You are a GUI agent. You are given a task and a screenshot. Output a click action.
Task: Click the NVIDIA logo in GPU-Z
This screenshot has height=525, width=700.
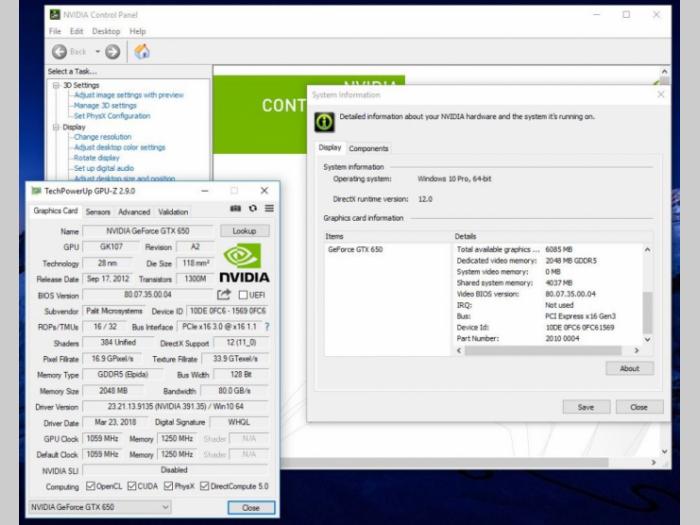(x=244, y=263)
